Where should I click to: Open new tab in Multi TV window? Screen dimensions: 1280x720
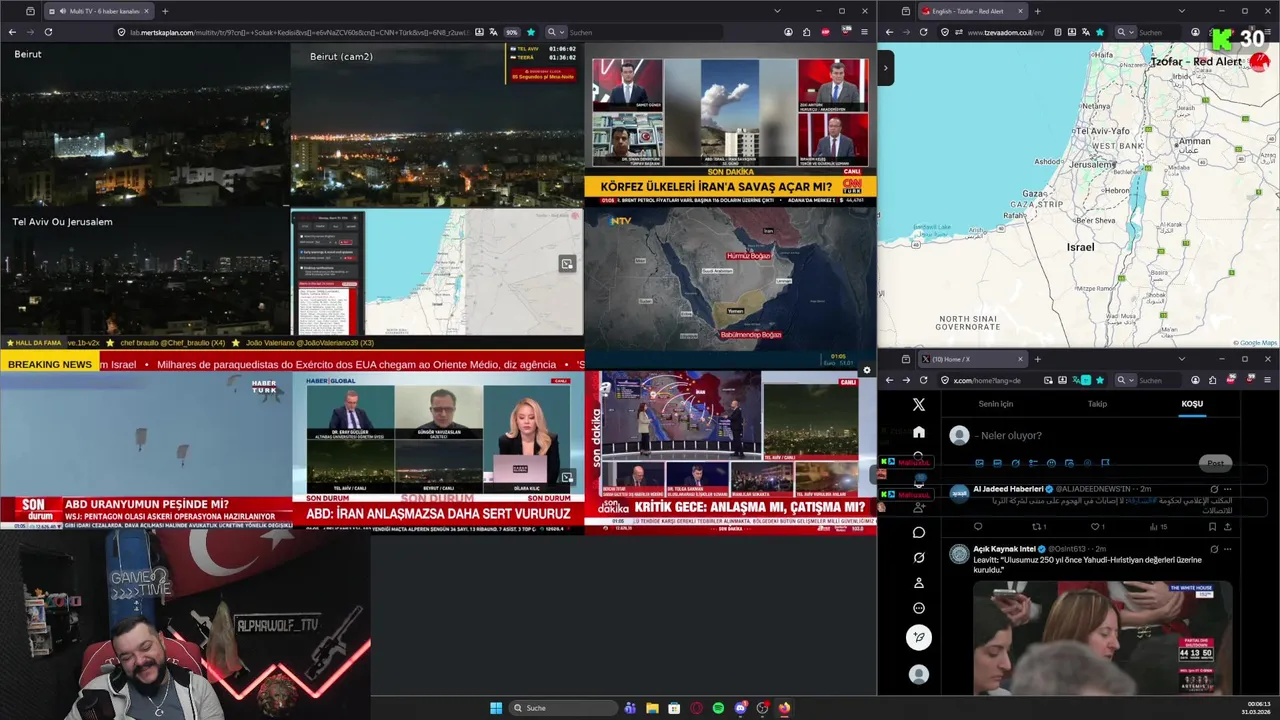165,11
